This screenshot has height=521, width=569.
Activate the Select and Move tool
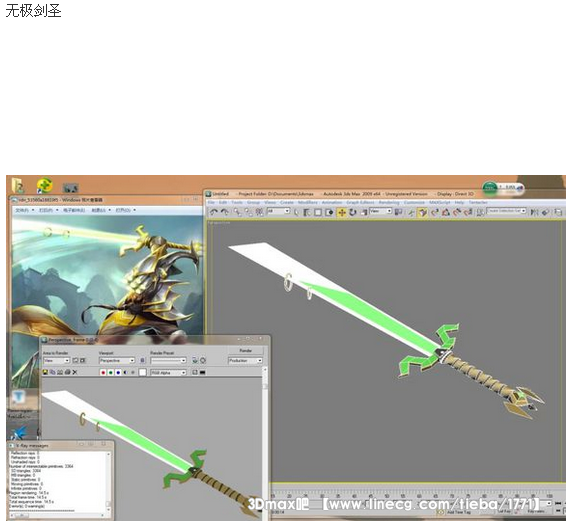click(x=341, y=212)
